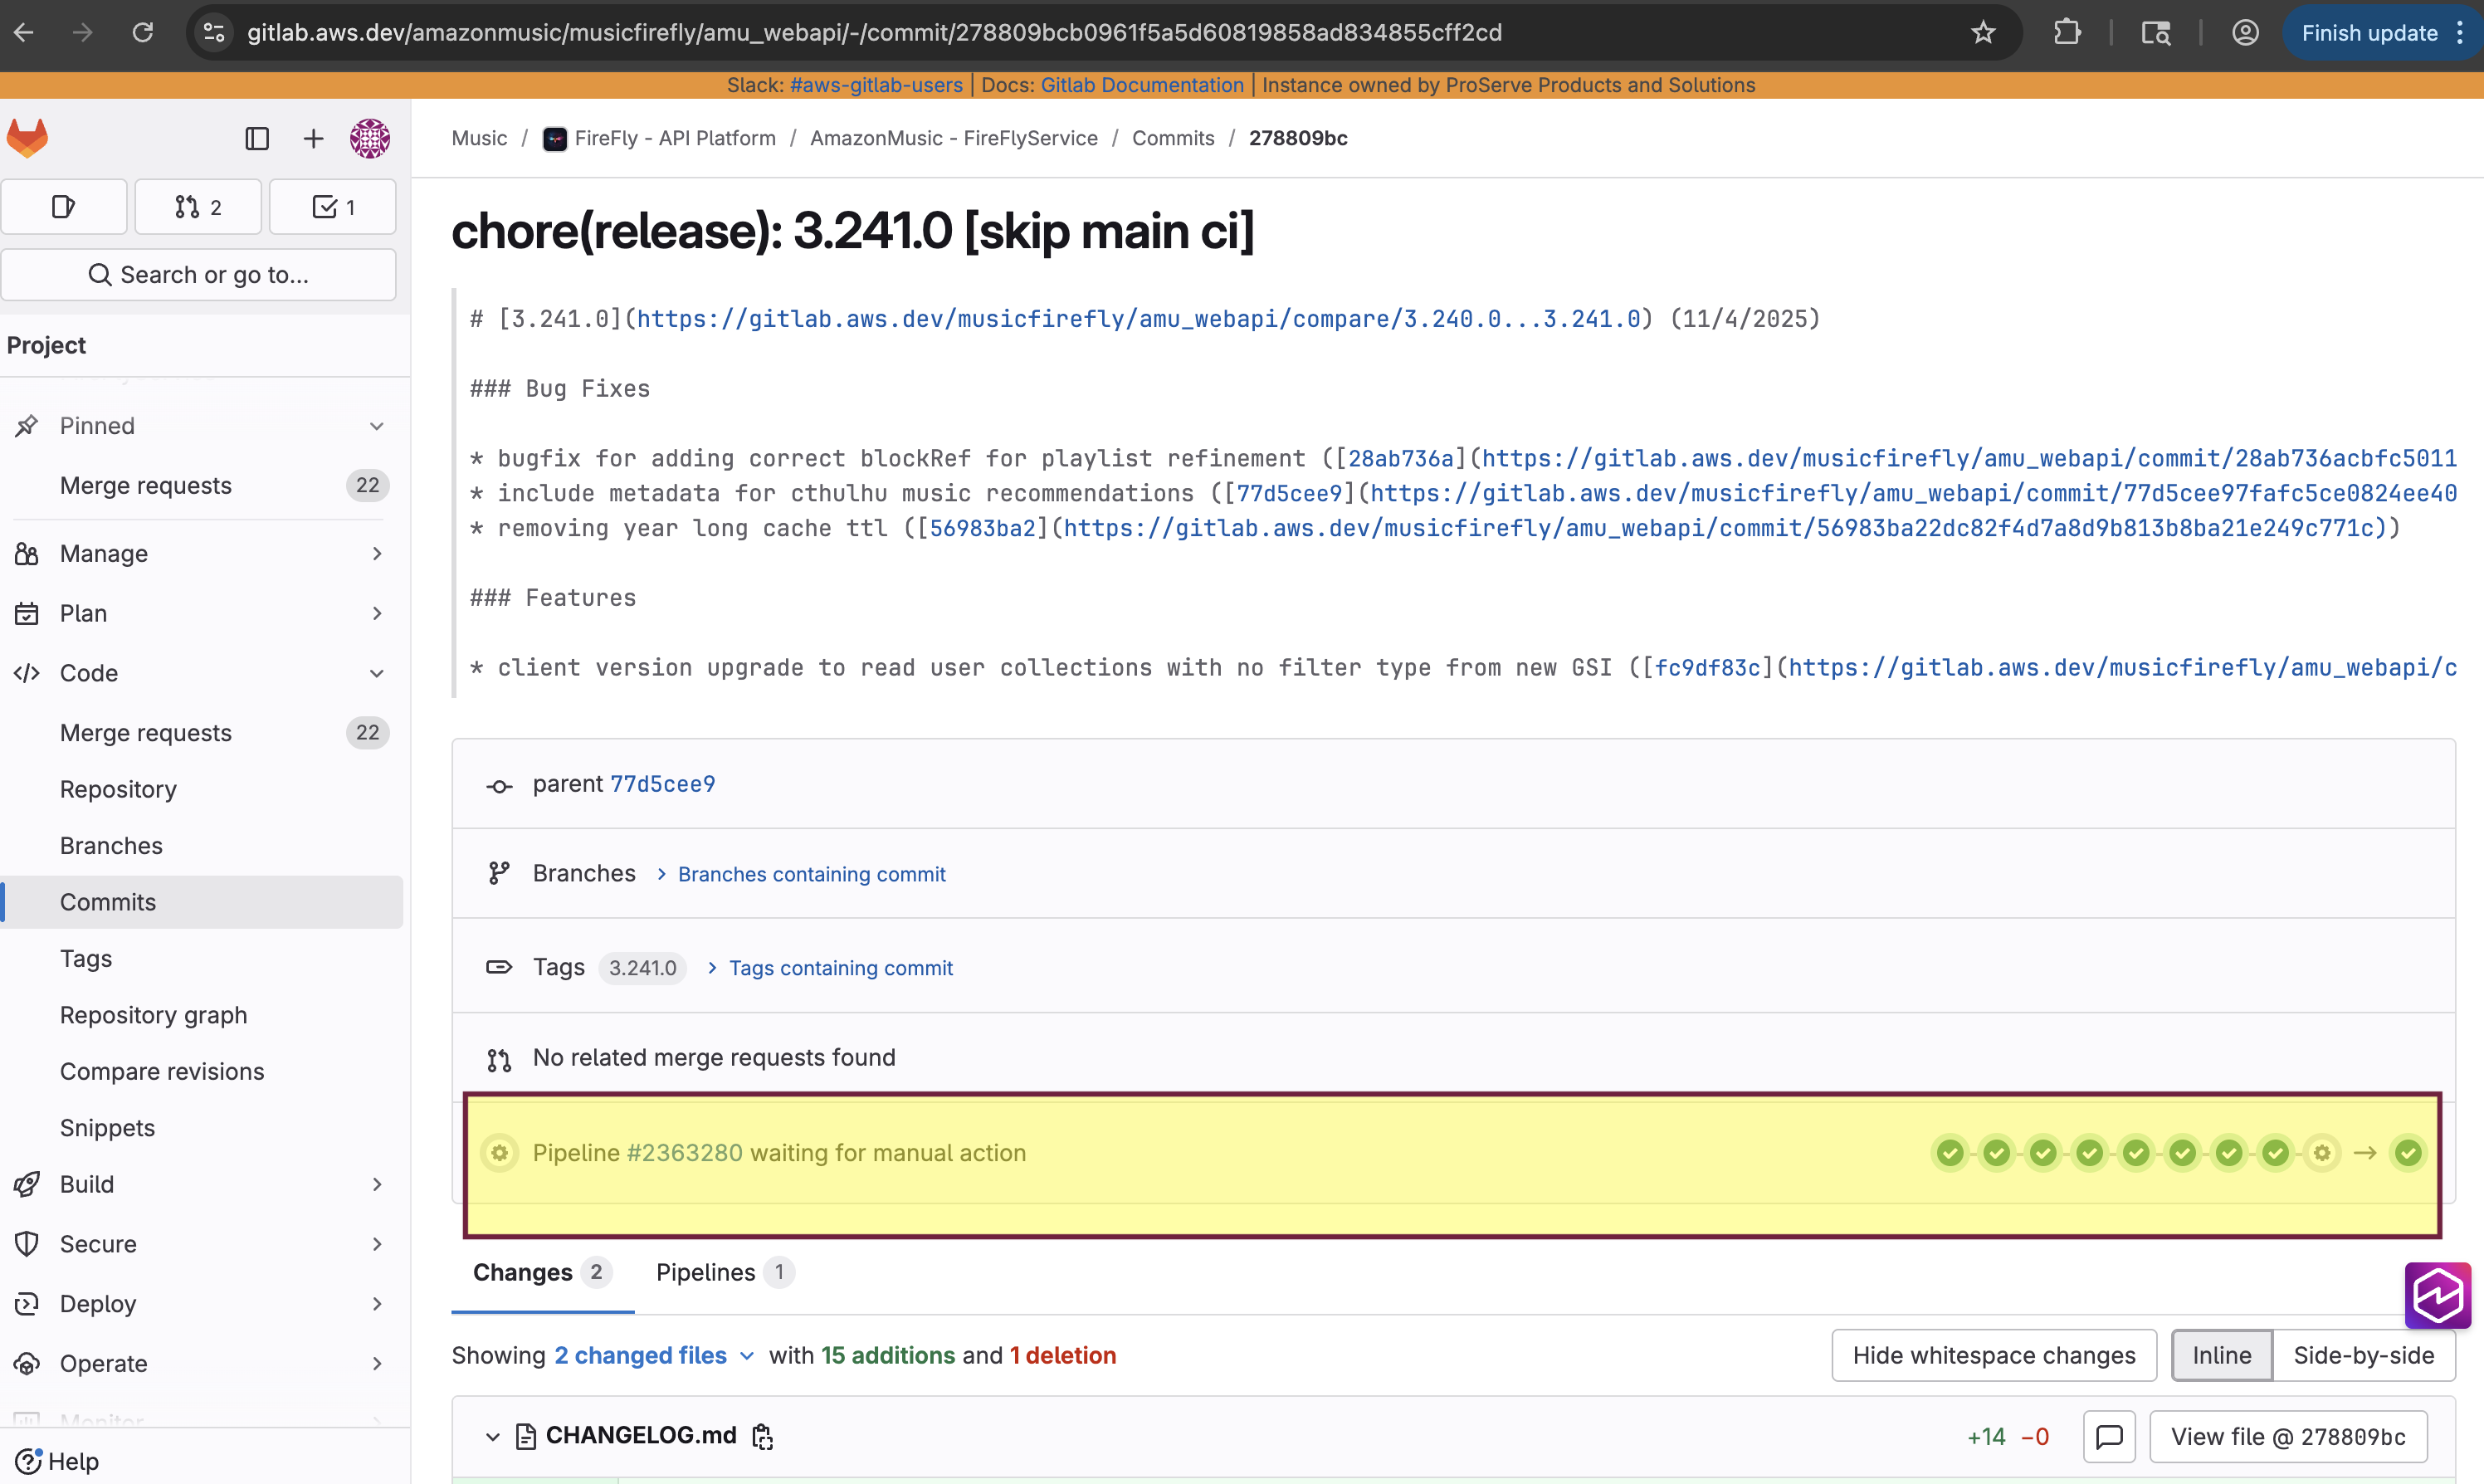The width and height of the screenshot is (2484, 1484).
Task: Open the 2 changed files dropdown
Action: (652, 1355)
